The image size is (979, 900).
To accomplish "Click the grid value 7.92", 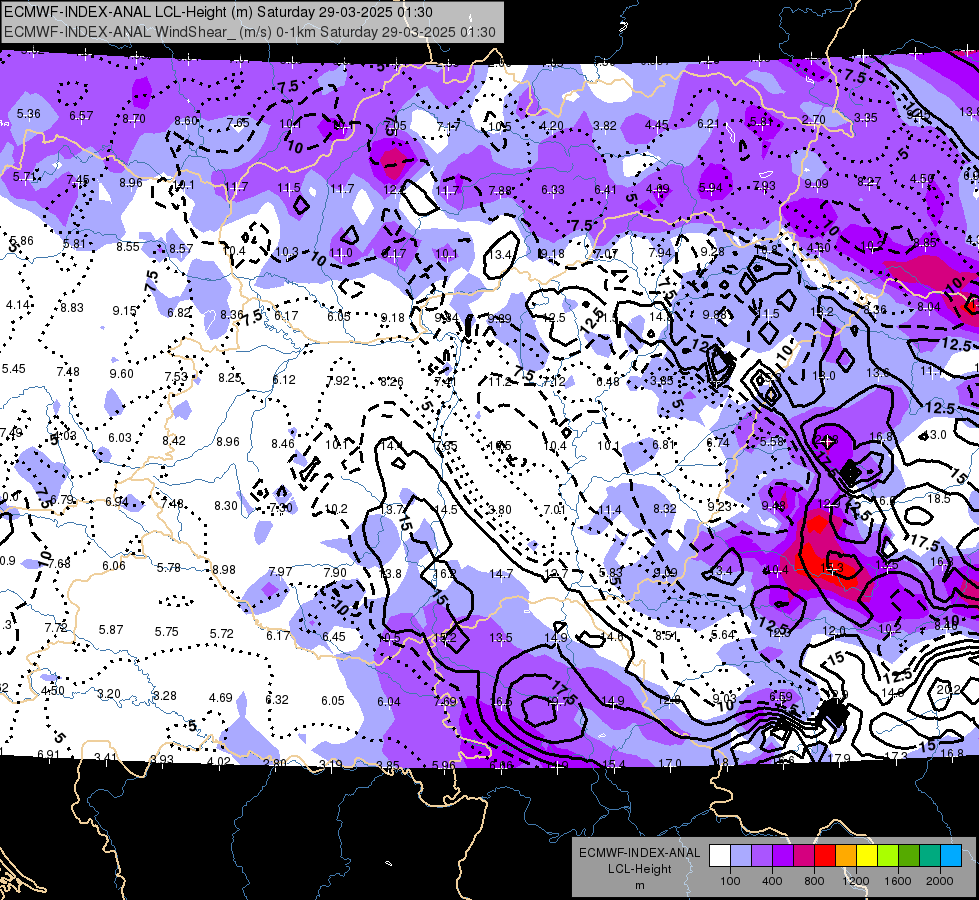I will (x=338, y=380).
